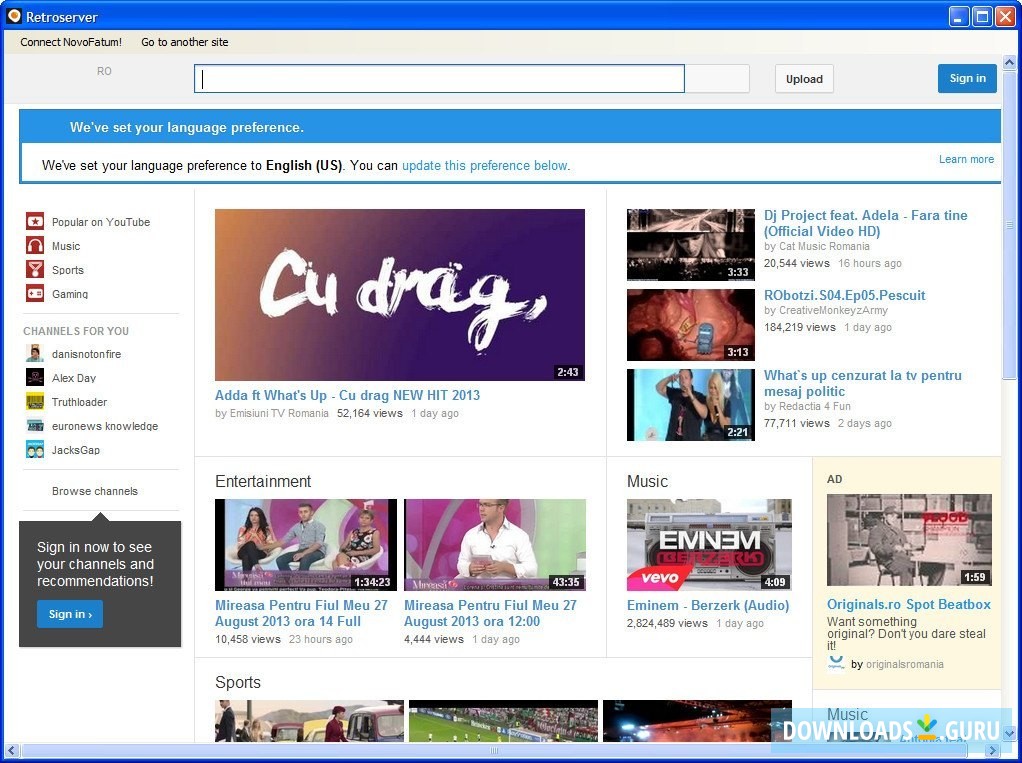Screen dimensions: 1022x763
Task: Open the Truthloader channel name
Action: pos(80,402)
